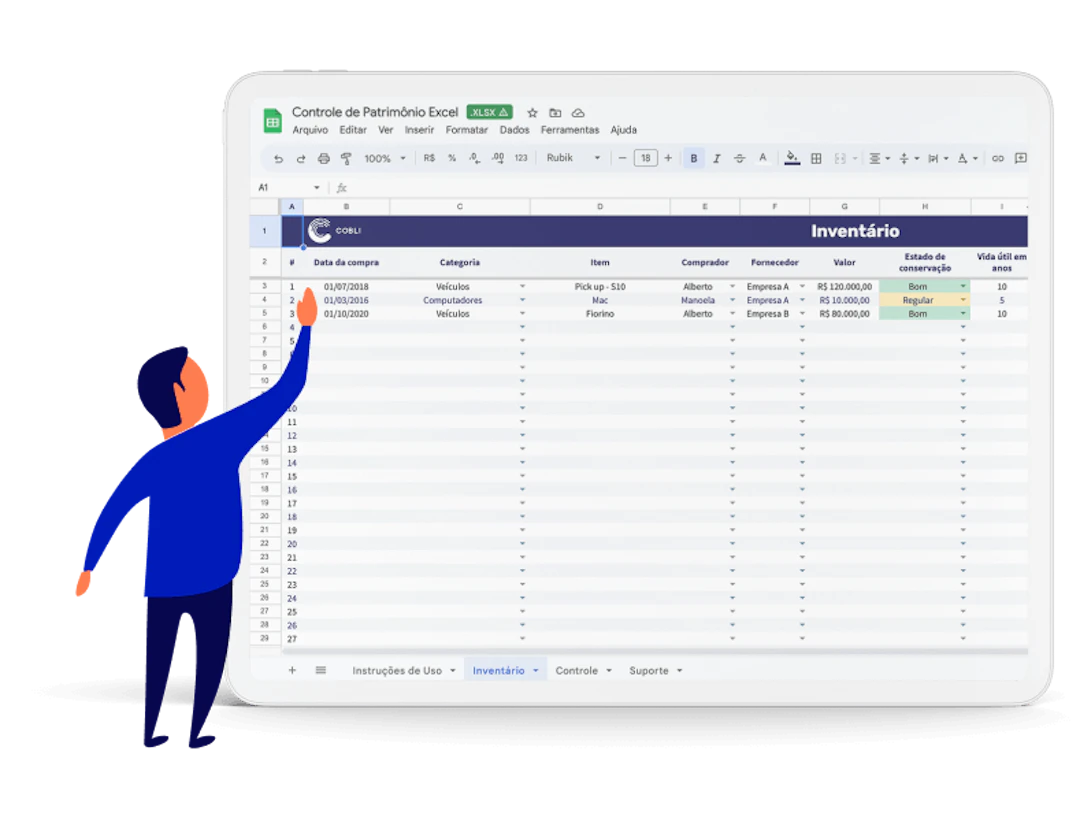Increase decimal places

(498, 158)
